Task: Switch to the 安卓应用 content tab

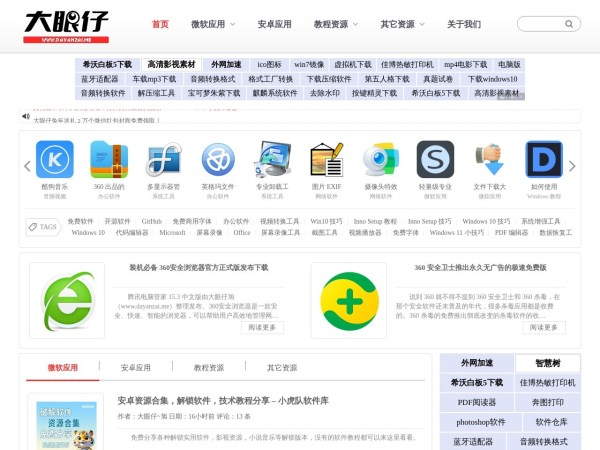Action: coord(136,367)
